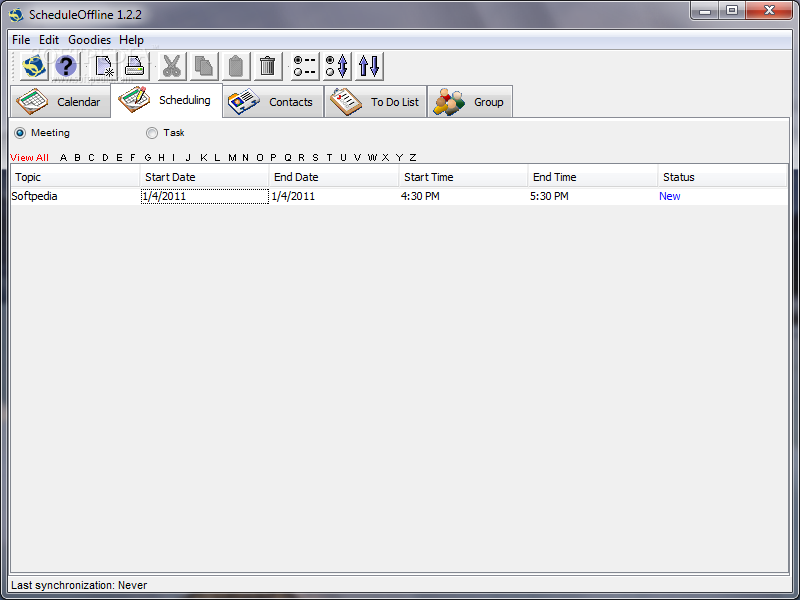This screenshot has height=600, width=800.
Task: Sort by the End Time column header
Action: click(593, 177)
